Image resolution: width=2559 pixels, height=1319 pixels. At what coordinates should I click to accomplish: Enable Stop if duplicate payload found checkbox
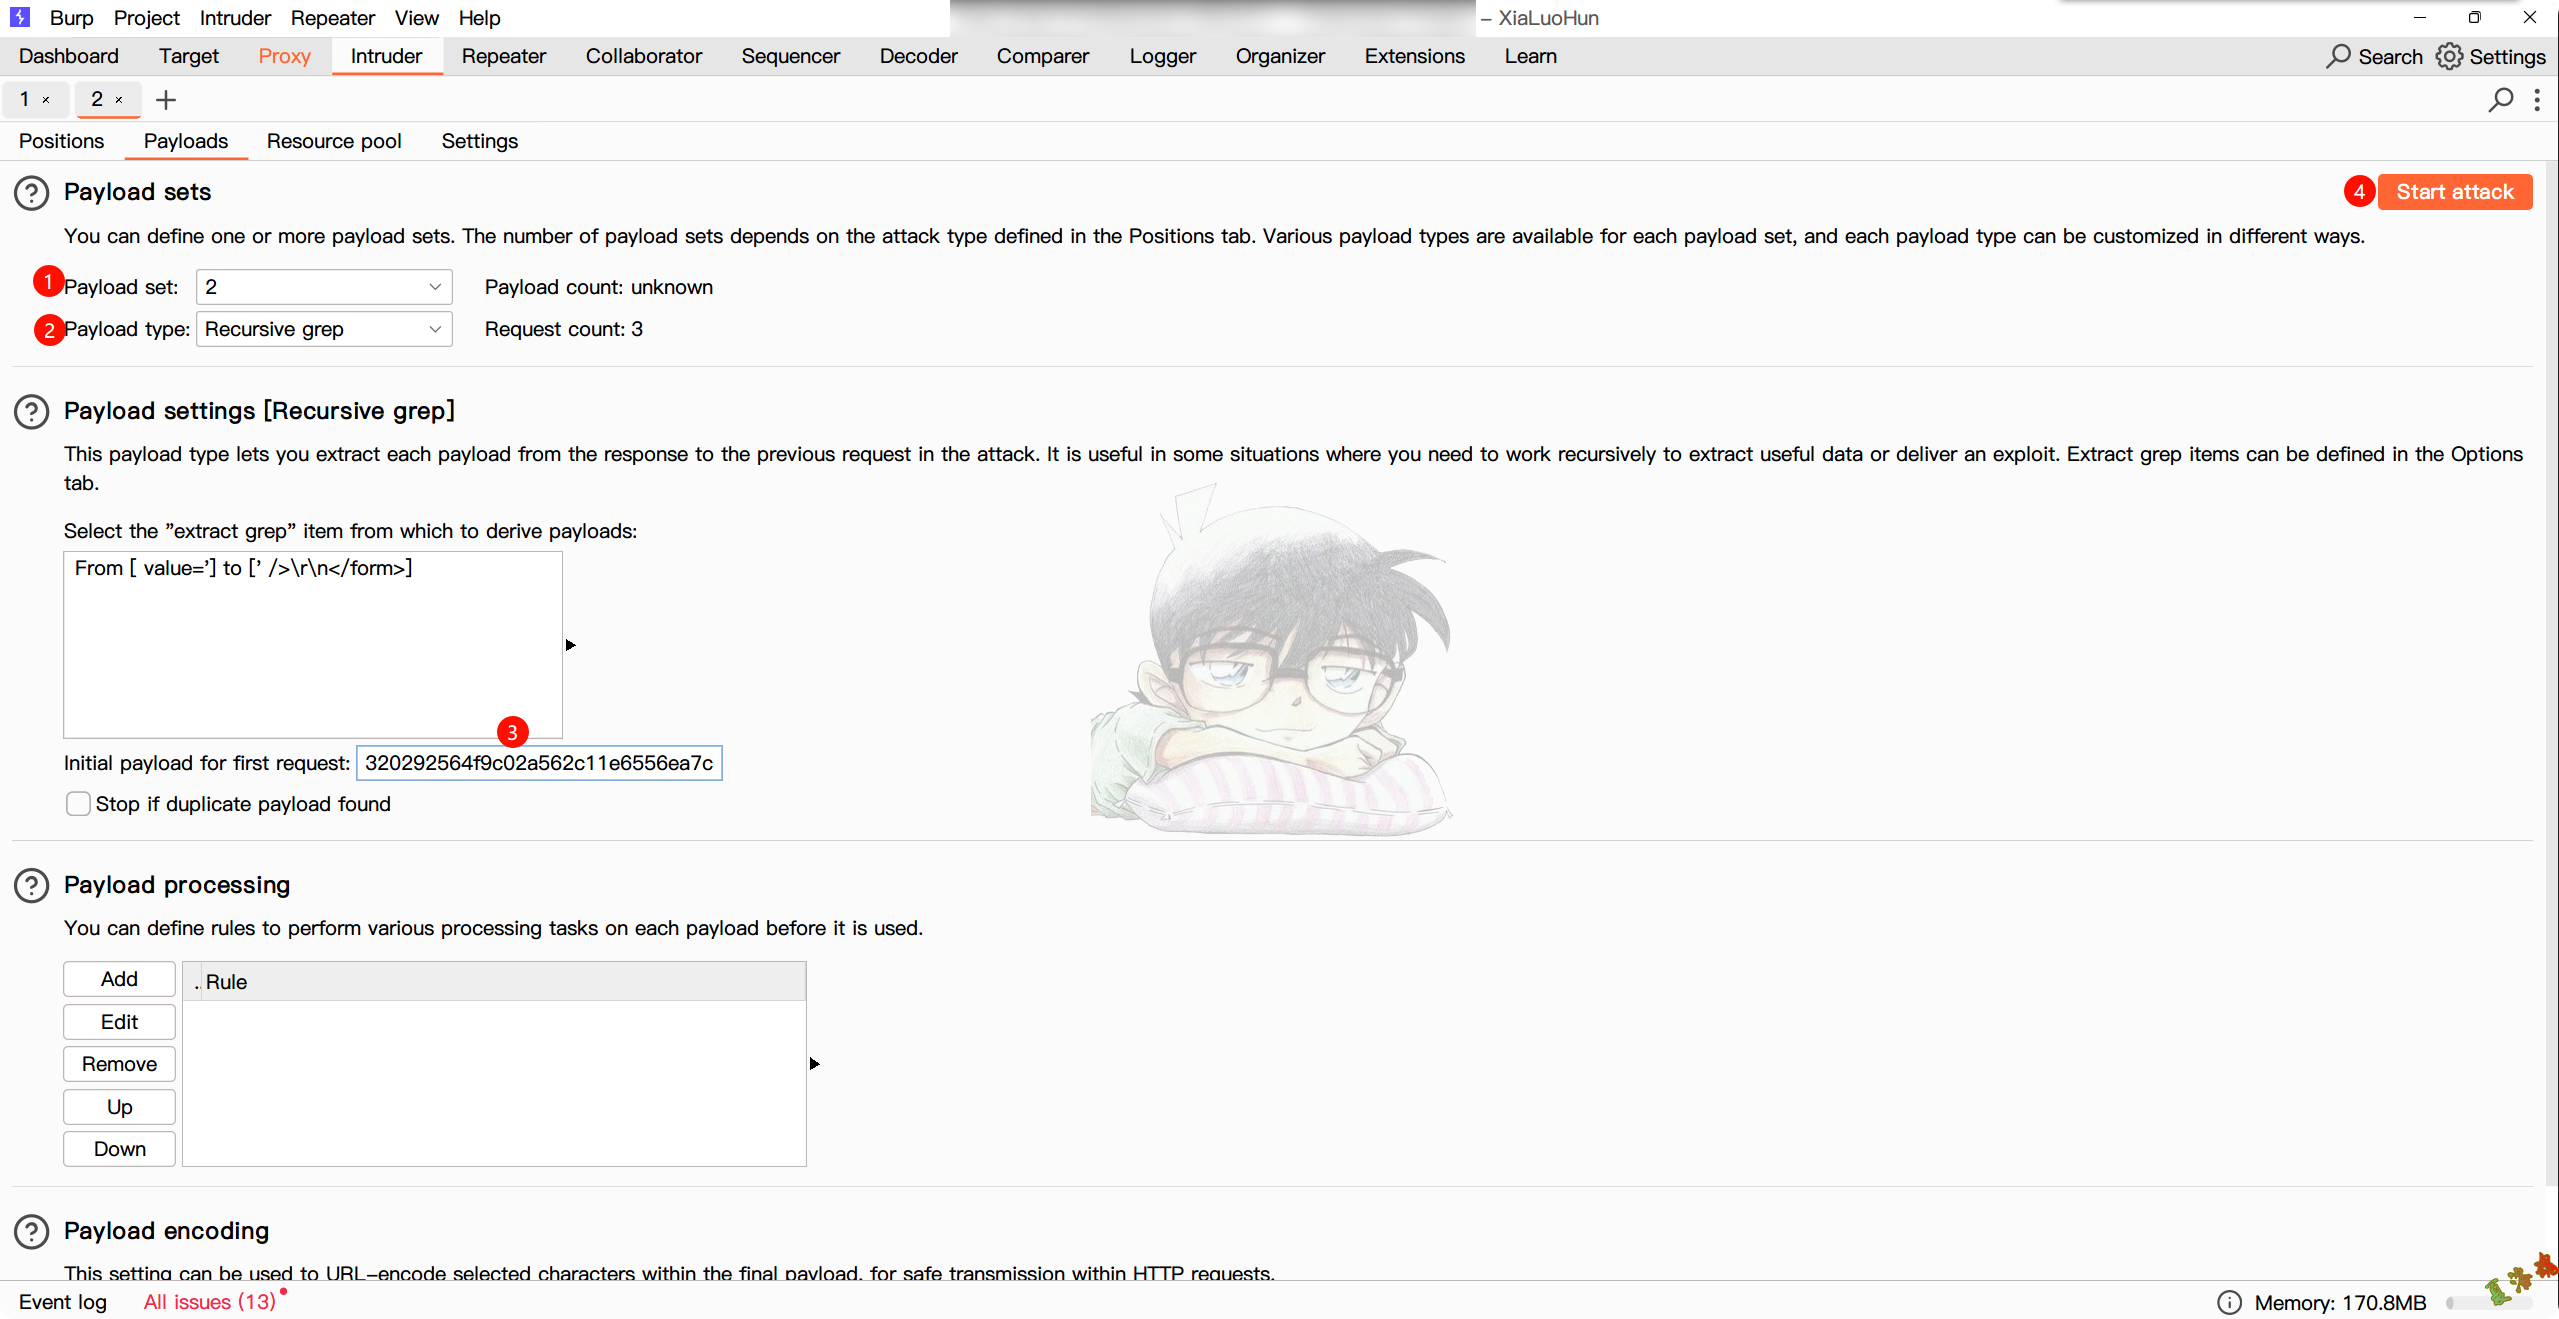click(77, 803)
